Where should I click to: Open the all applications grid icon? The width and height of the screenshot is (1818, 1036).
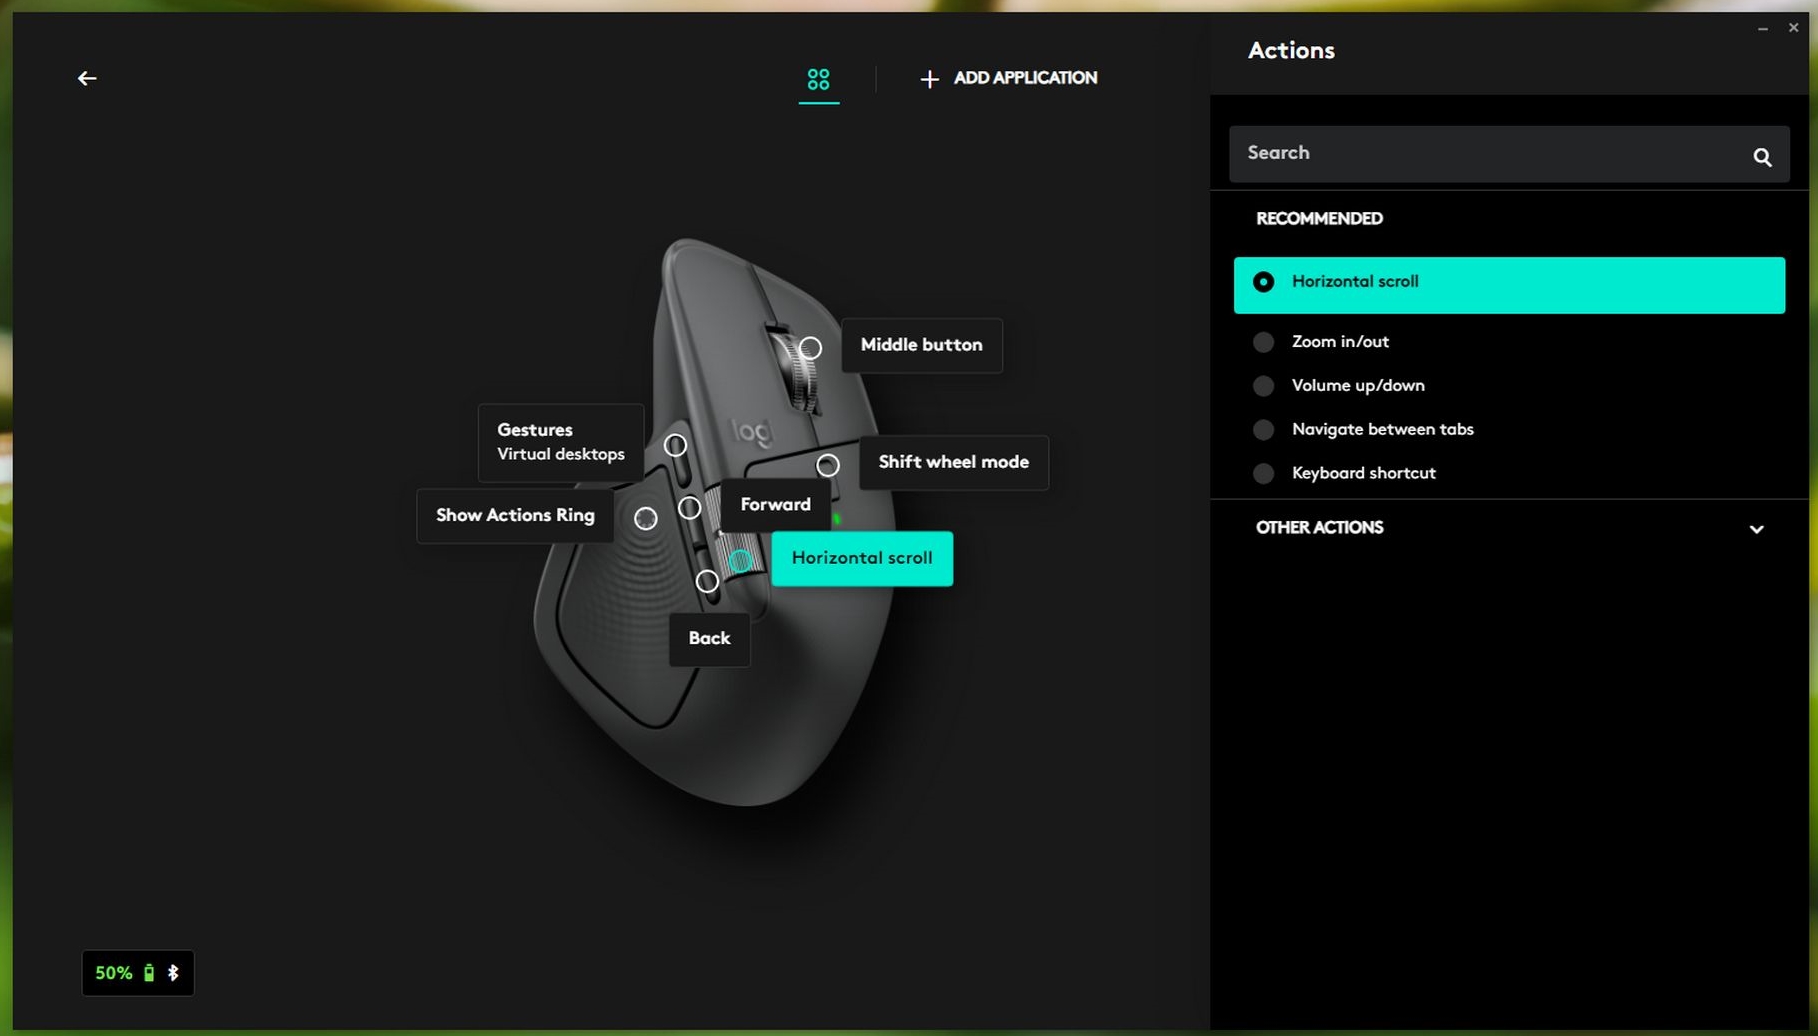point(818,79)
